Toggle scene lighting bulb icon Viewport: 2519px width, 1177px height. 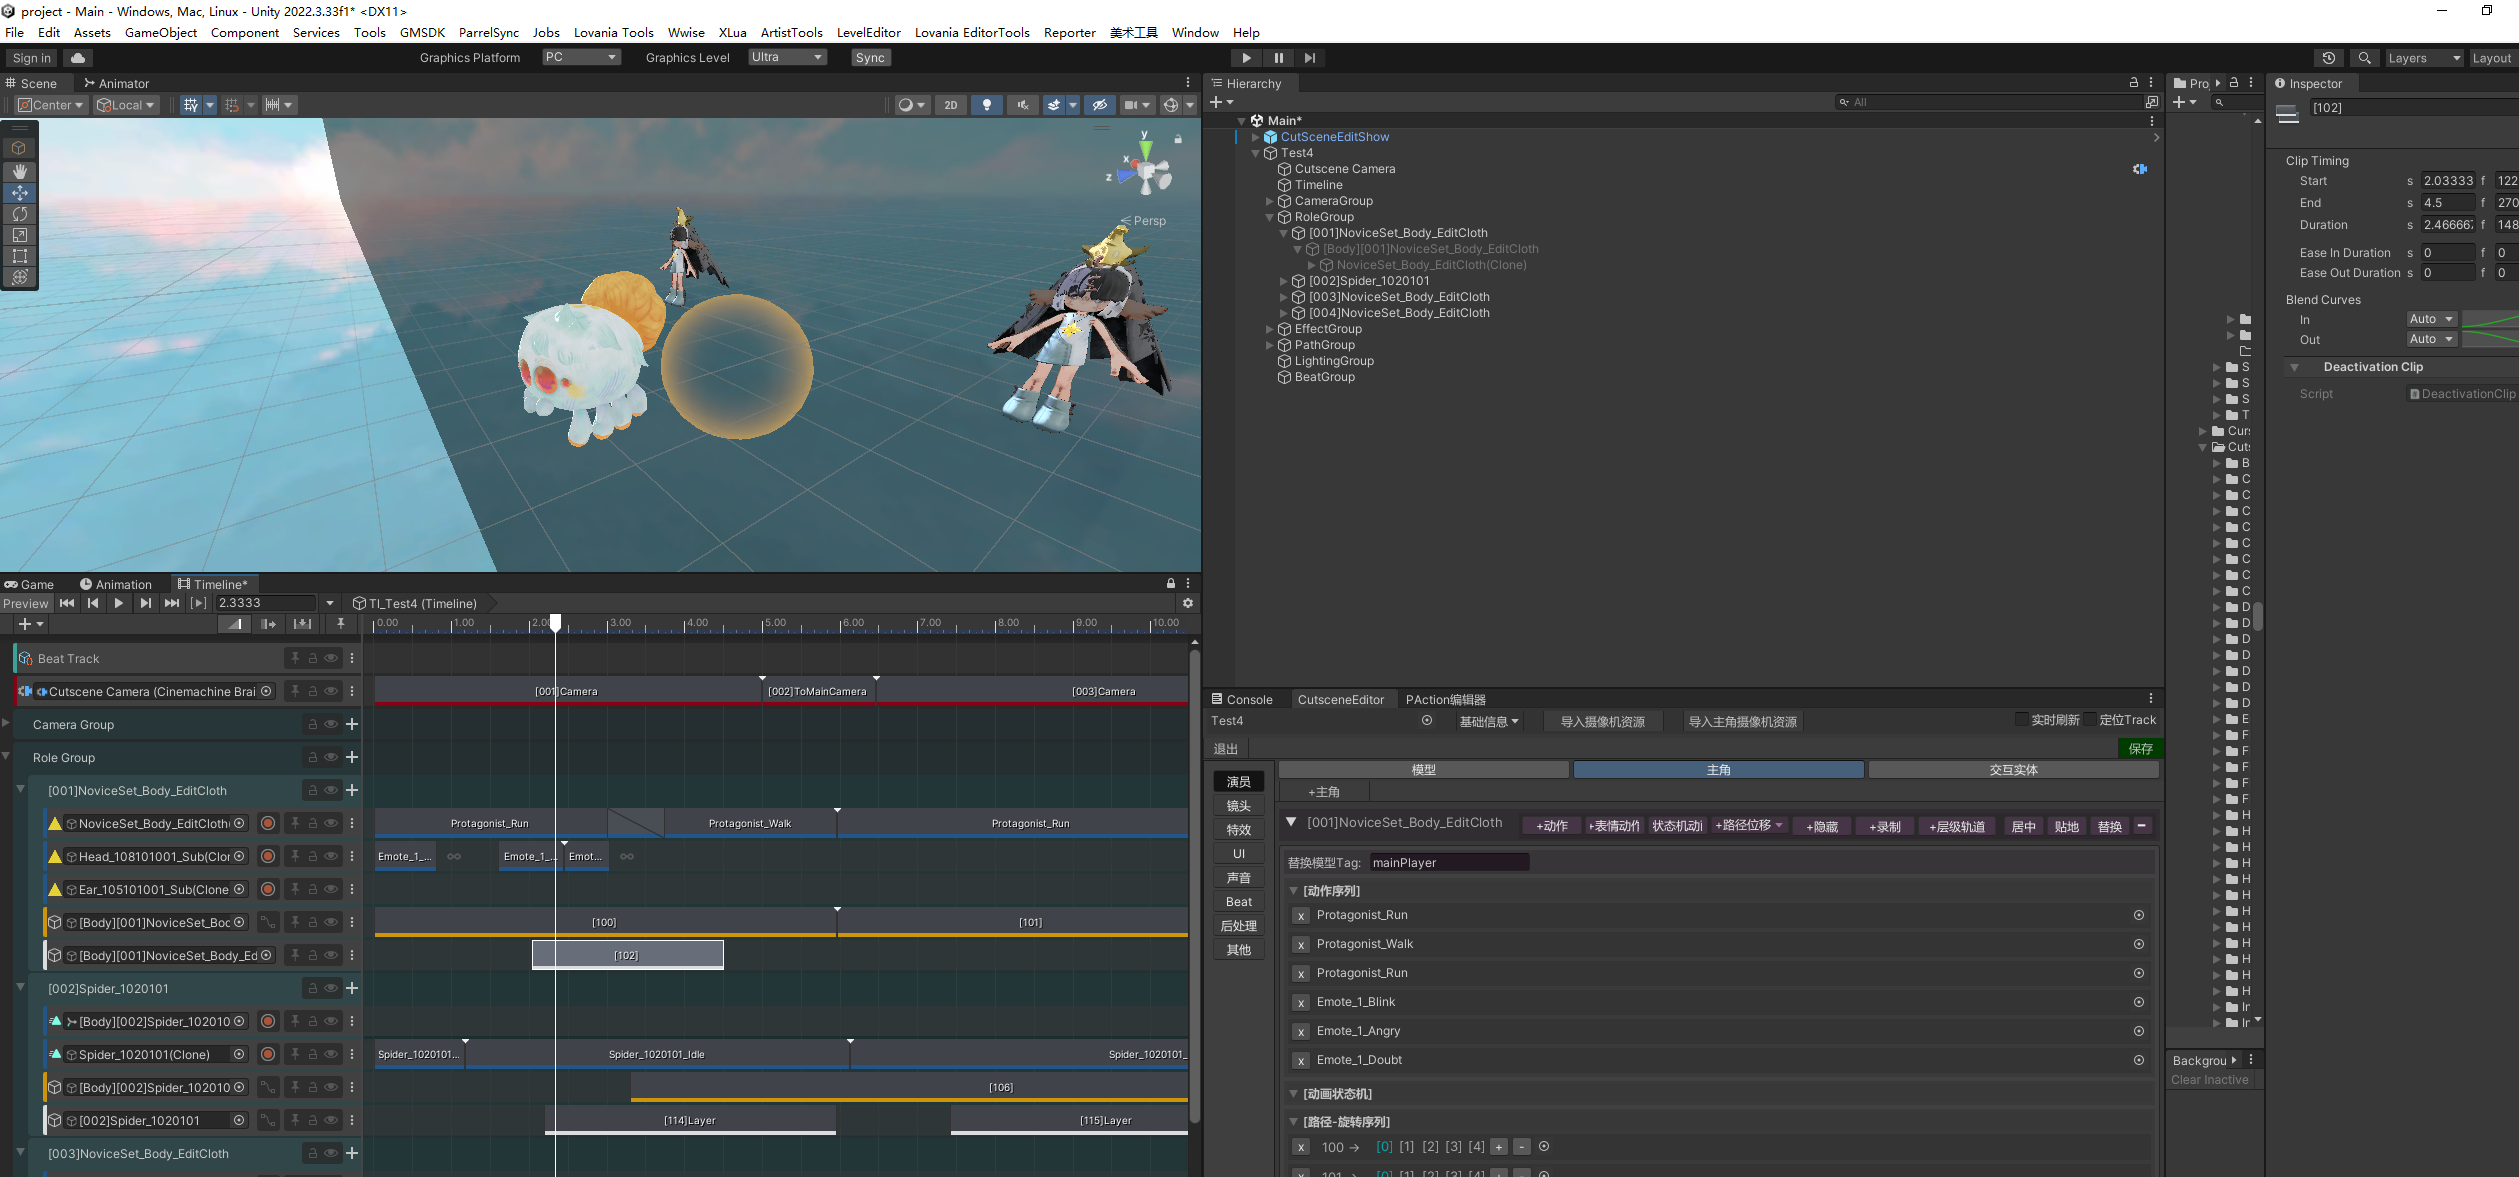pyautogui.click(x=987, y=105)
